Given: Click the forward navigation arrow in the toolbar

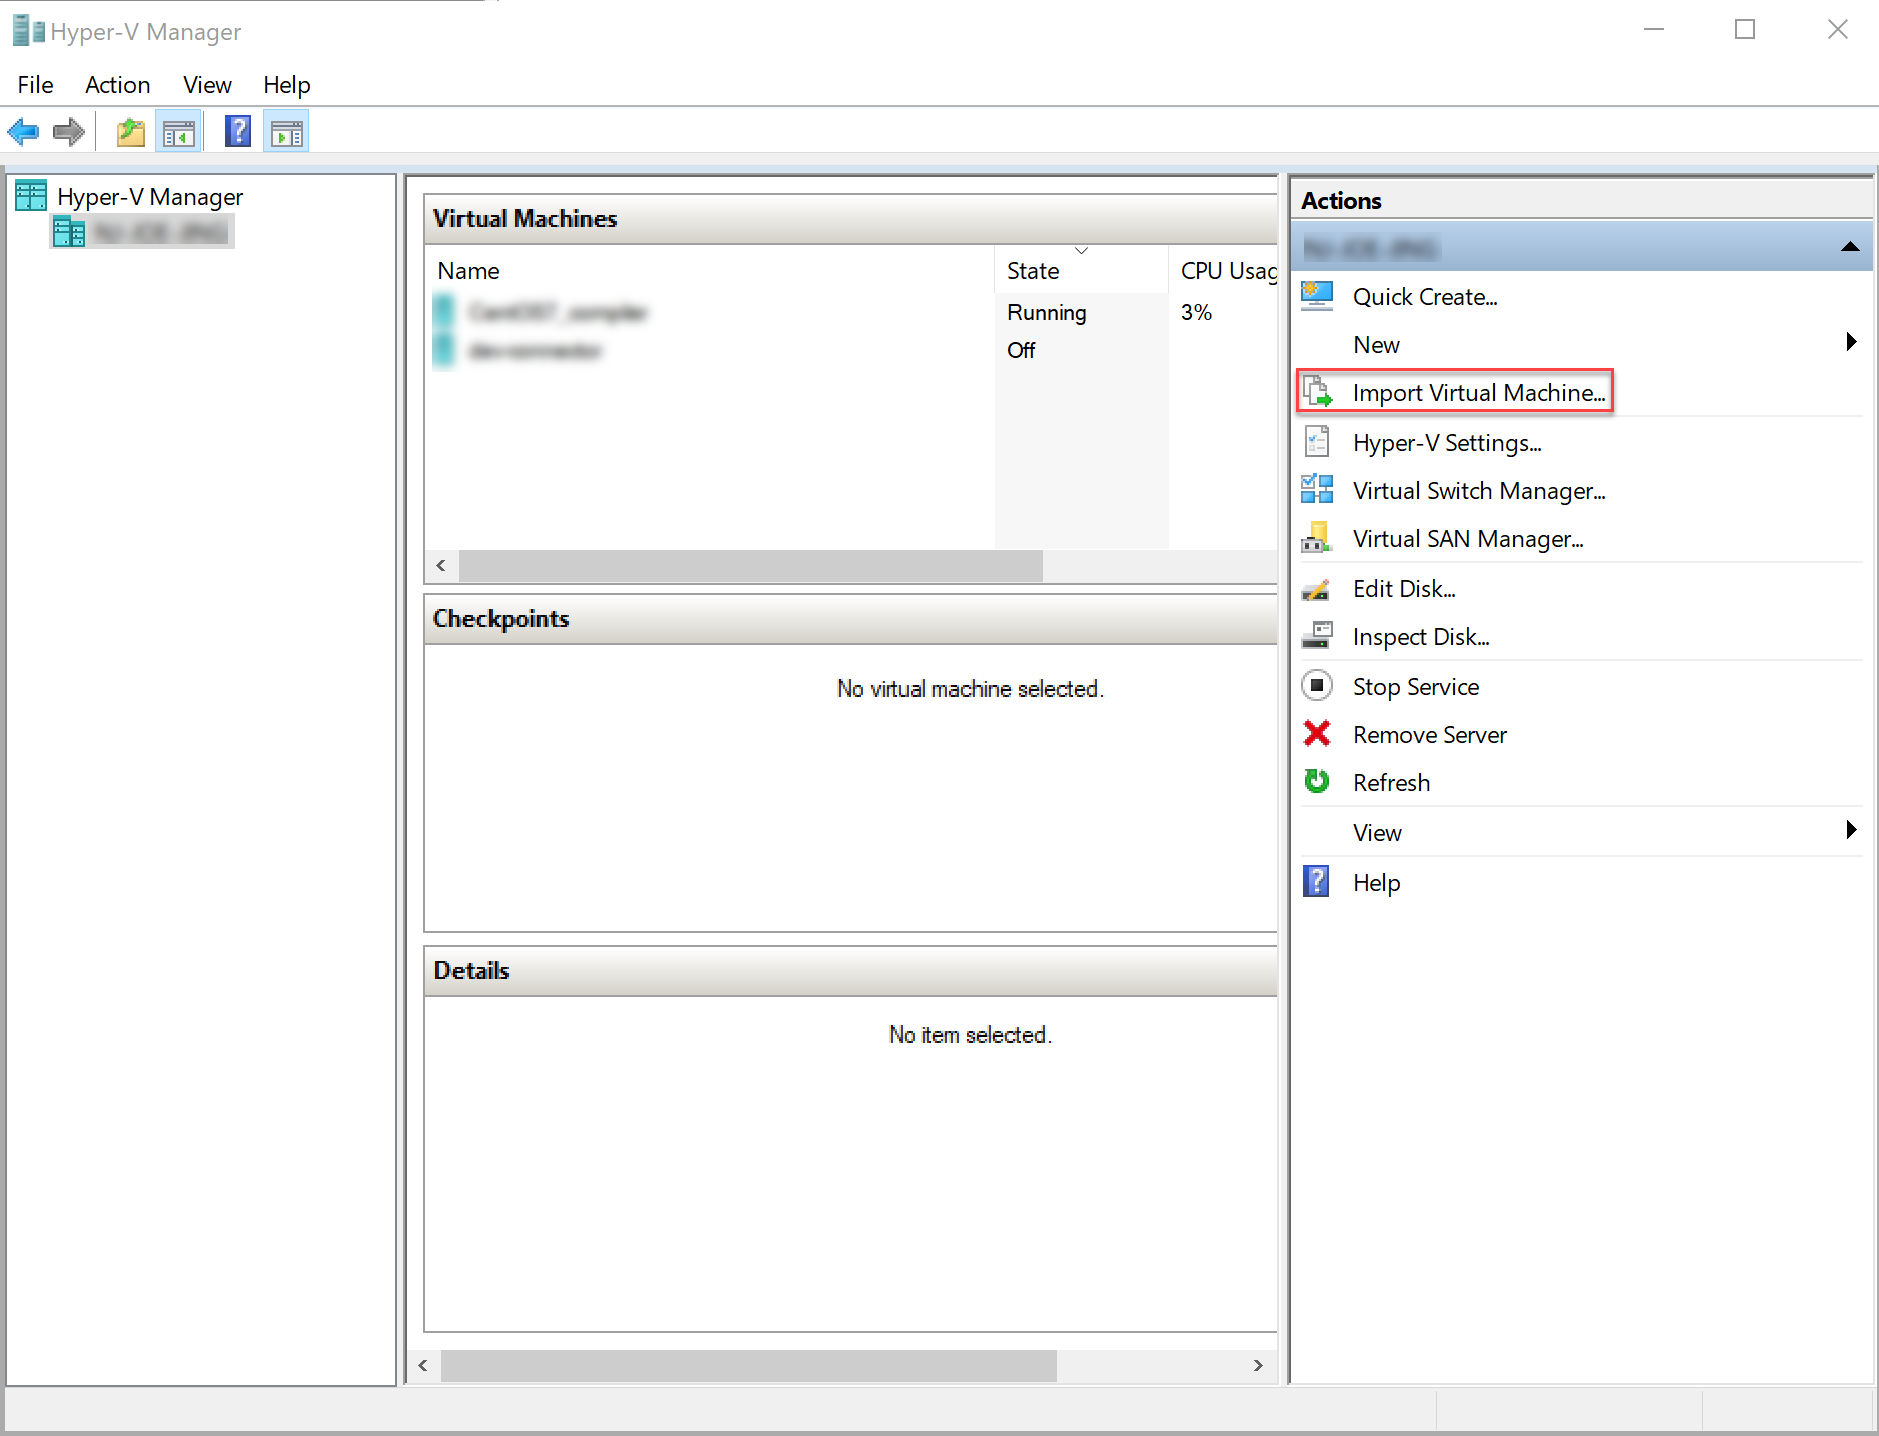Looking at the screenshot, I should 68,131.
